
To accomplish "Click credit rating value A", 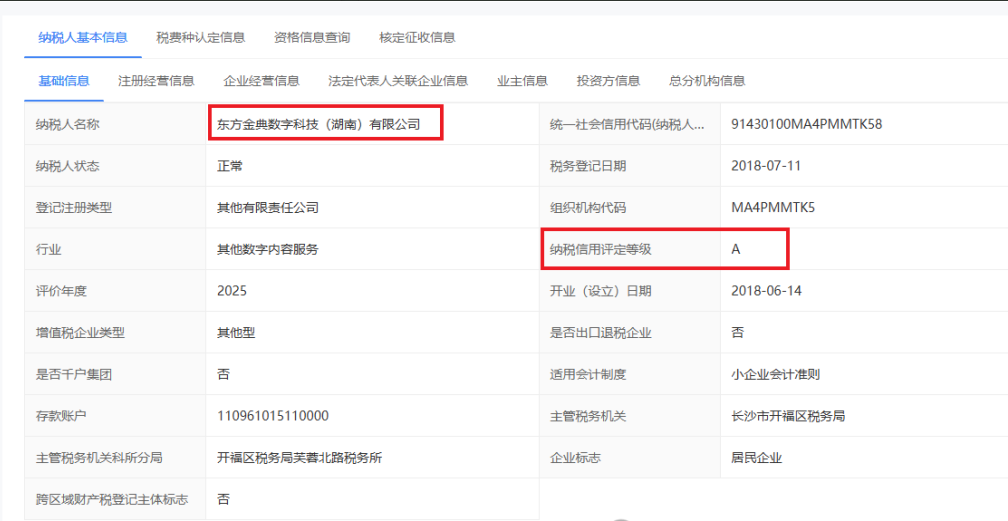I will pyautogui.click(x=736, y=250).
